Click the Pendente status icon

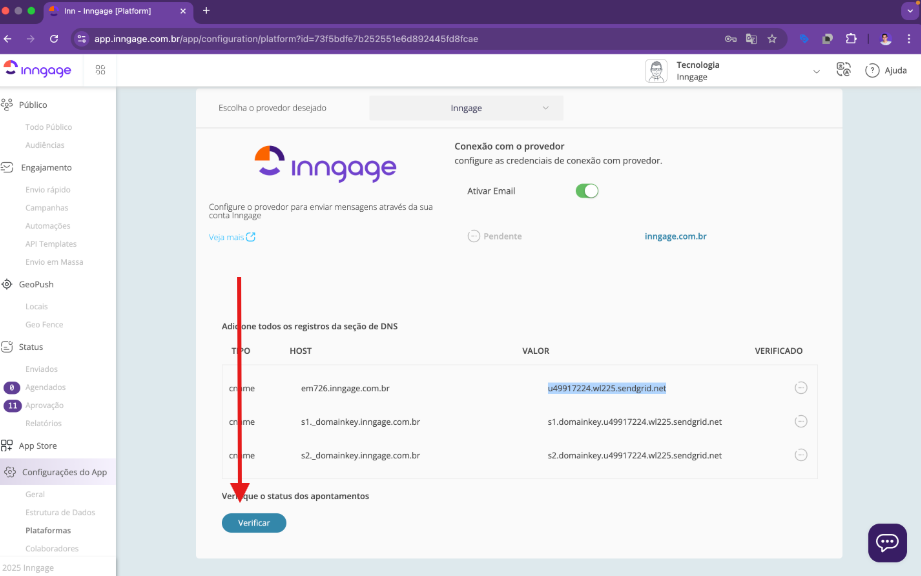click(473, 236)
